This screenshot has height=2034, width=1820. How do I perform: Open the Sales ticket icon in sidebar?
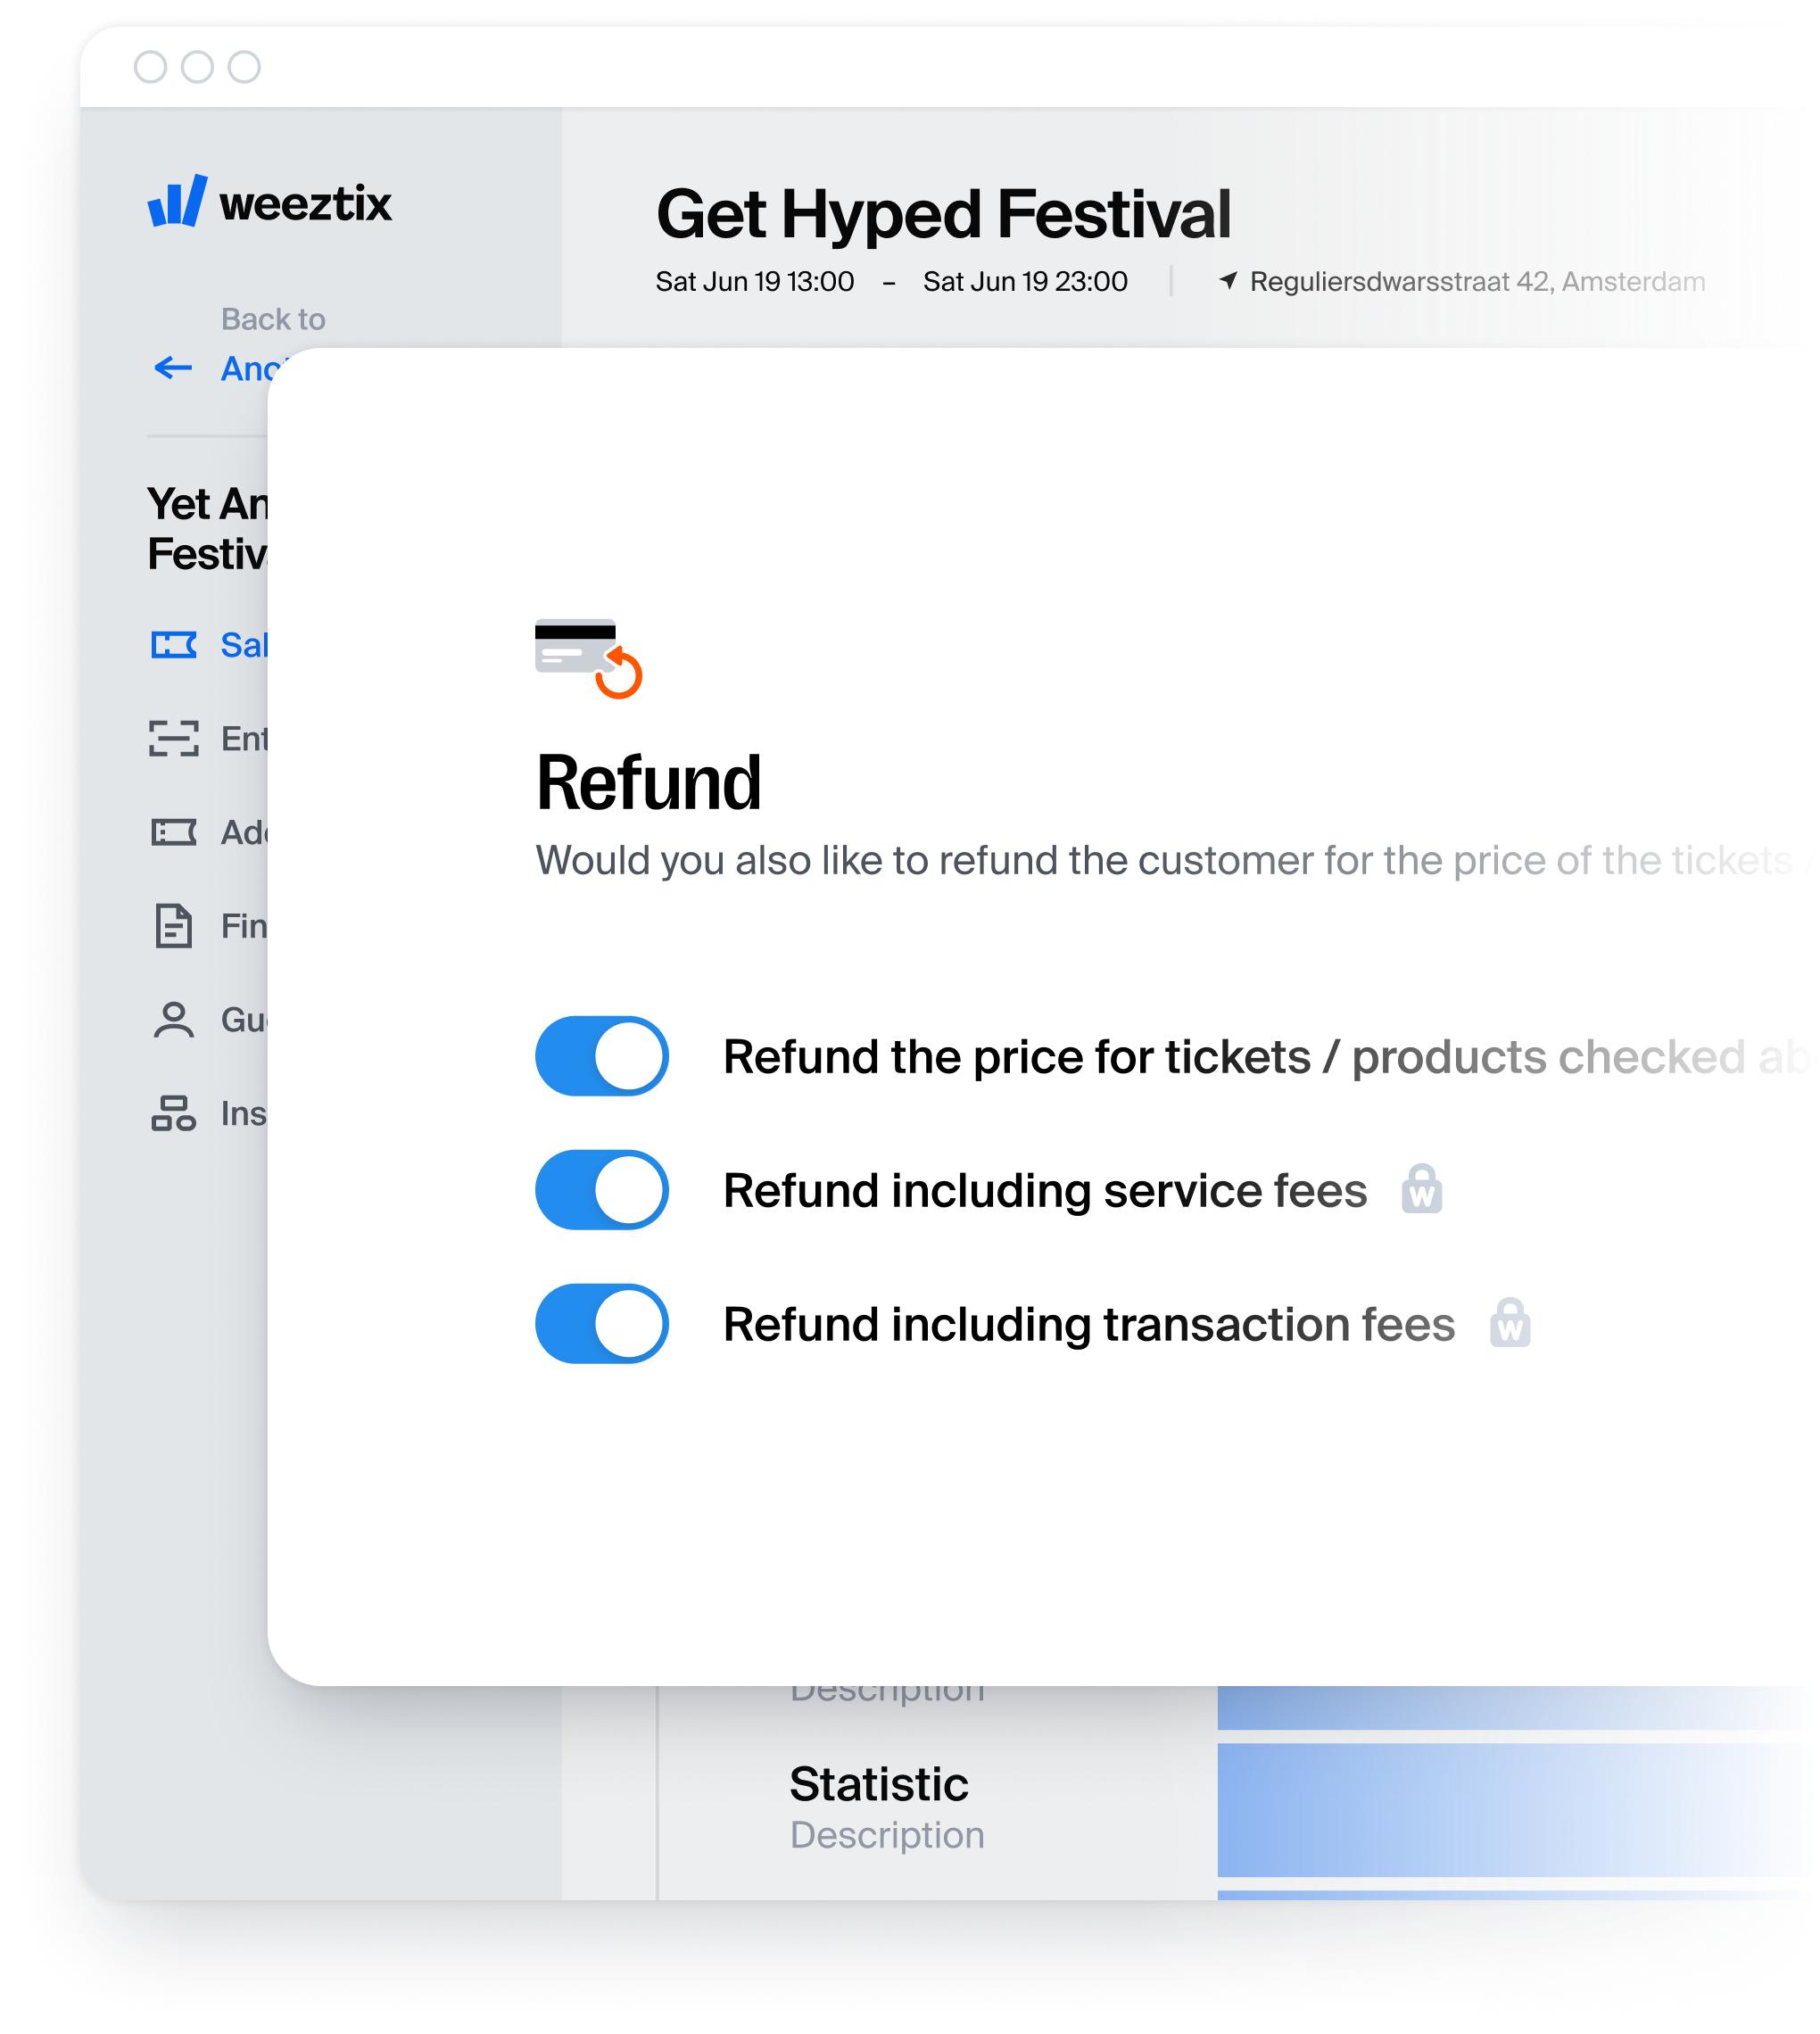[174, 645]
